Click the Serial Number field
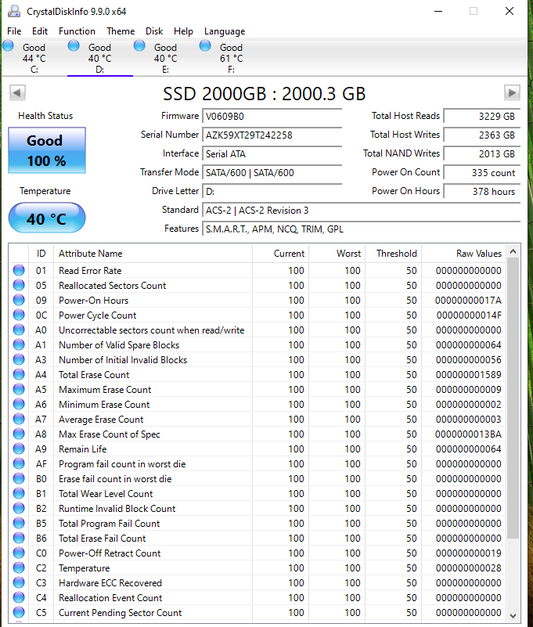 coord(272,135)
